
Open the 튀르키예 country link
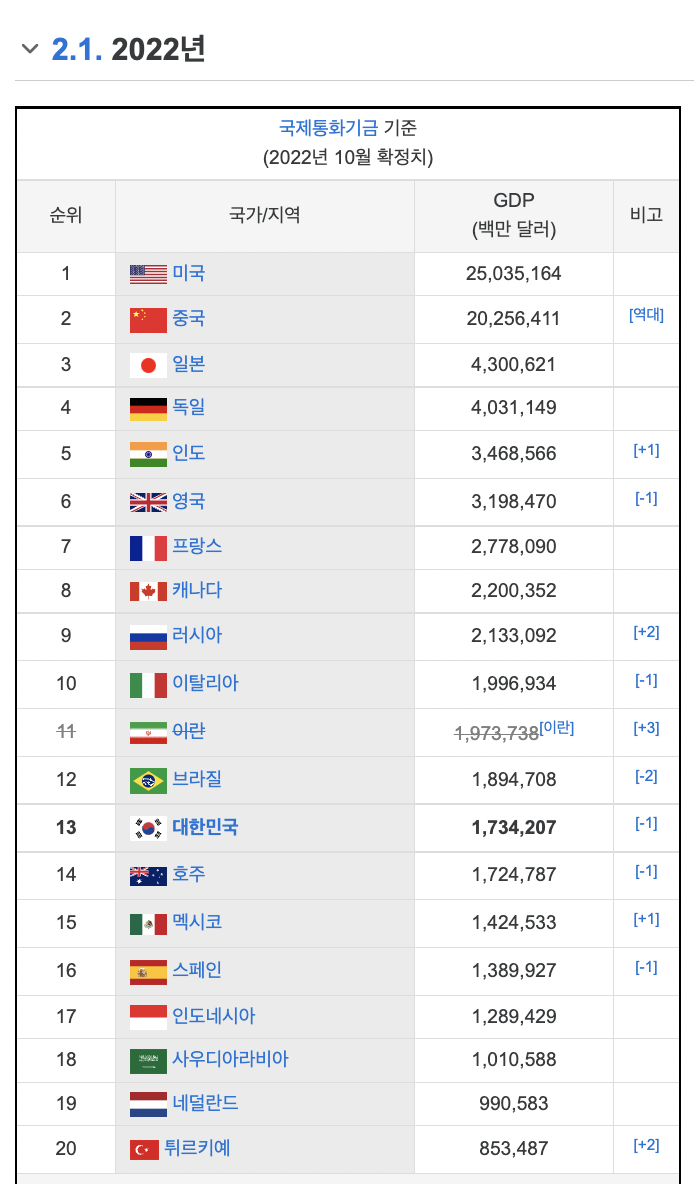click(x=197, y=1148)
